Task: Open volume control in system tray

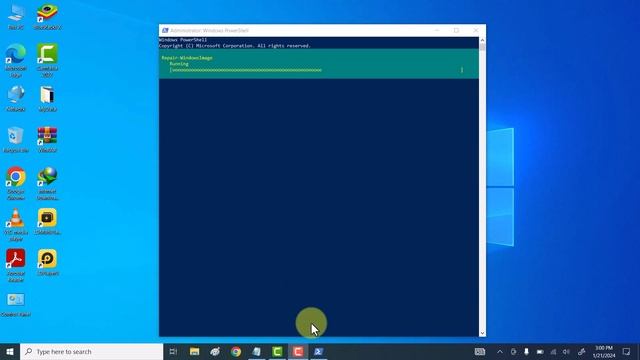Action: [x=566, y=351]
